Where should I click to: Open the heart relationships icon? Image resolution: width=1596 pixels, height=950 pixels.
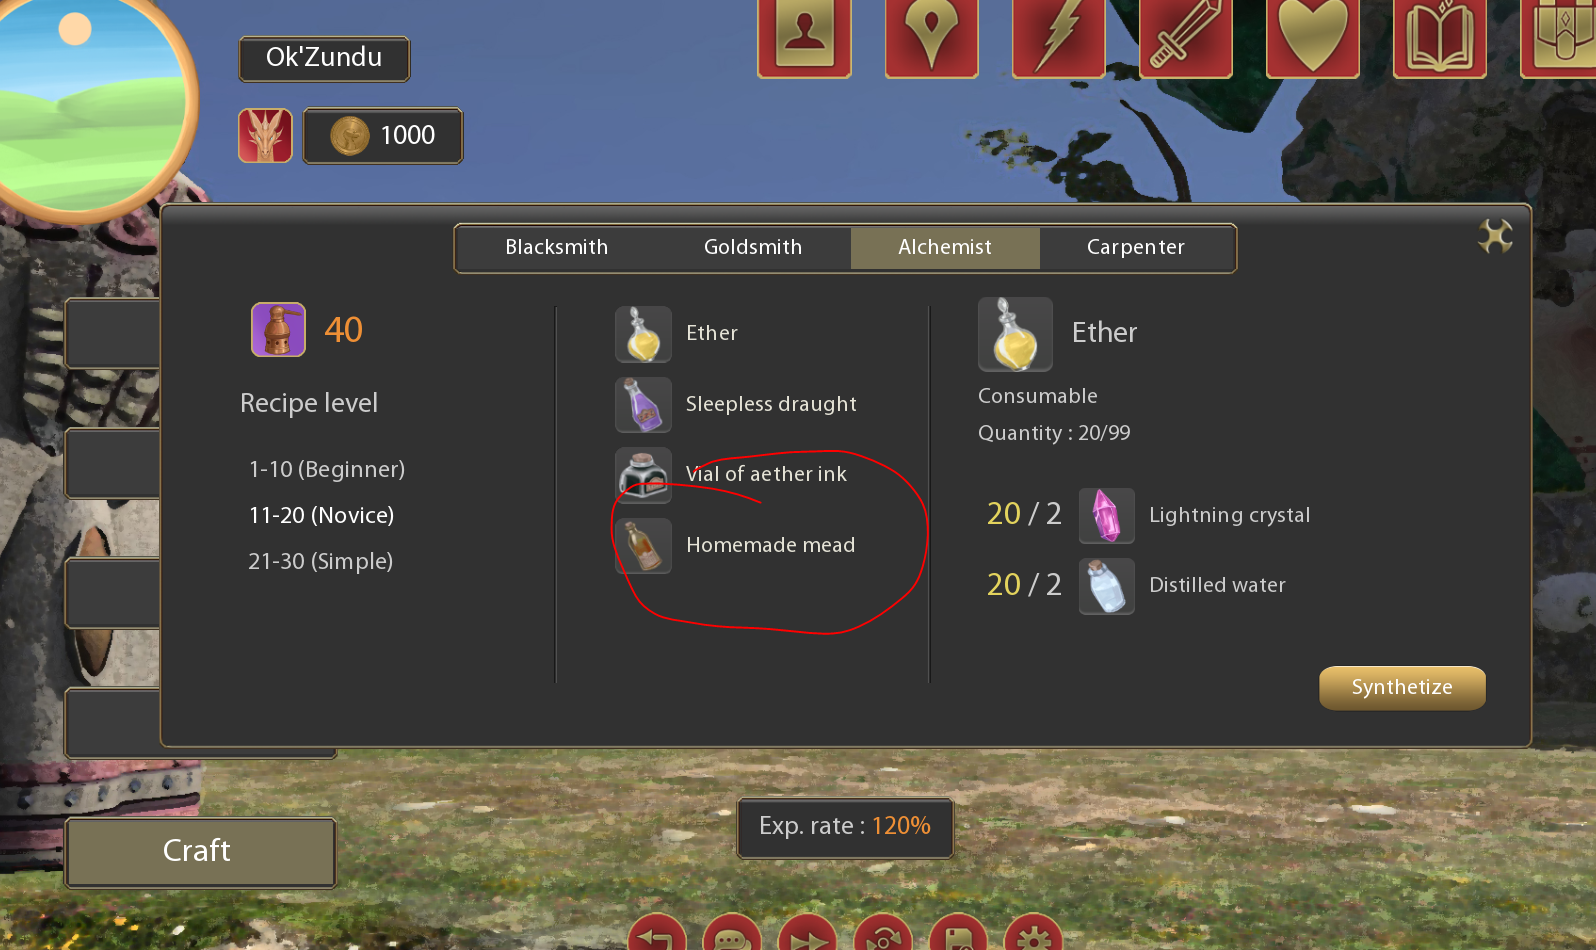[1312, 36]
